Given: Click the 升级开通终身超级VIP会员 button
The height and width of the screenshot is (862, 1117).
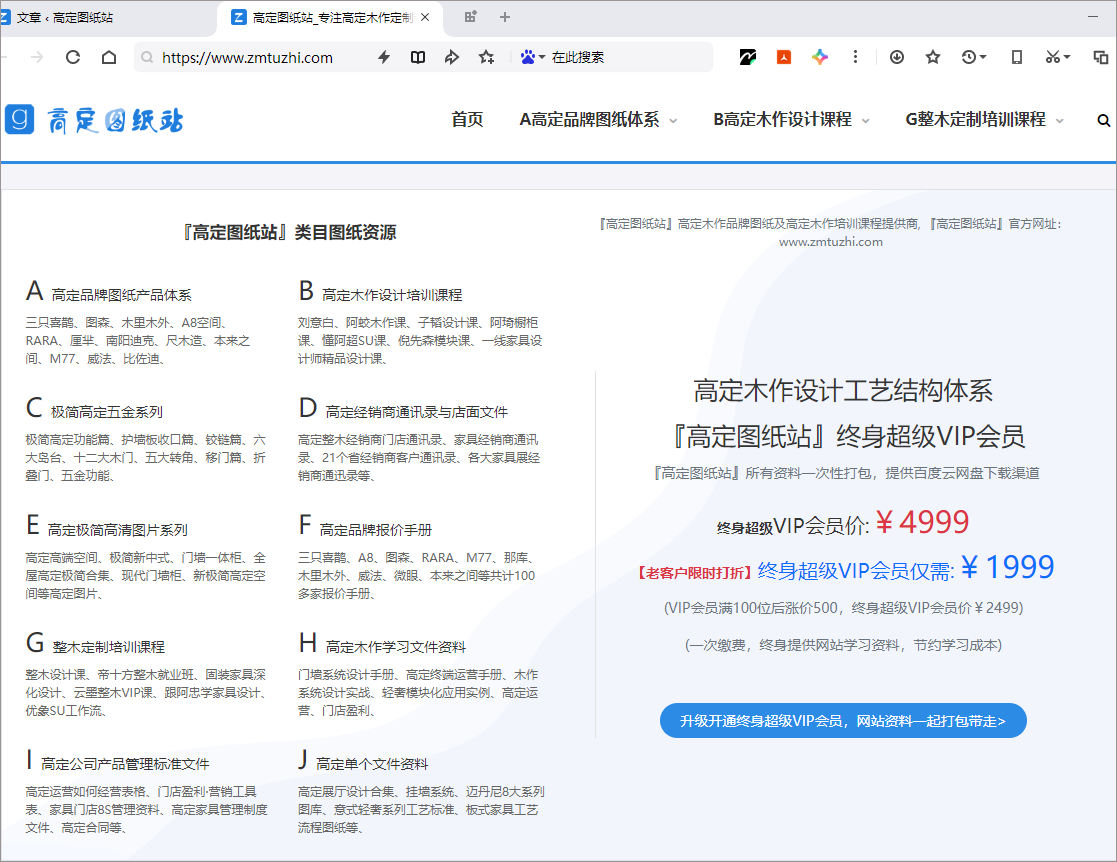Looking at the screenshot, I should [x=842, y=720].
